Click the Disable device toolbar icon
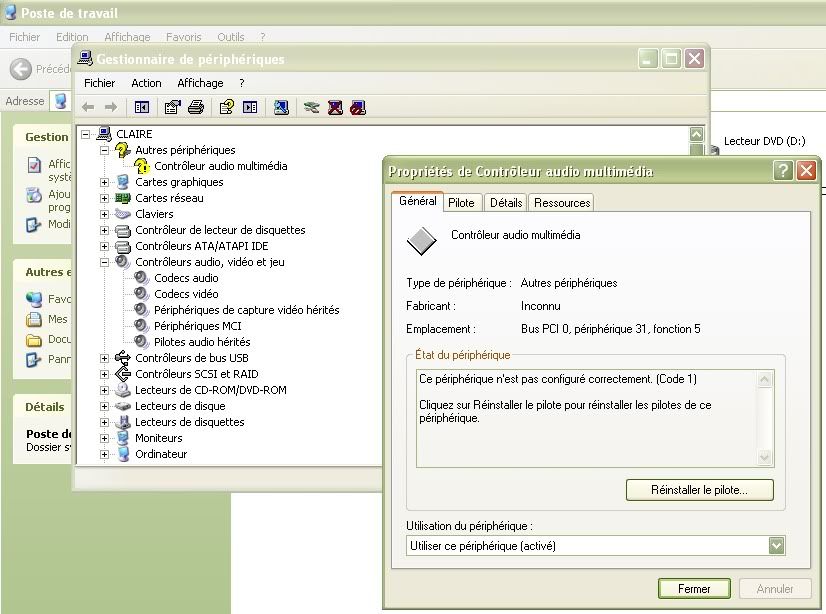Viewport: 826px width, 614px height. [x=358, y=107]
